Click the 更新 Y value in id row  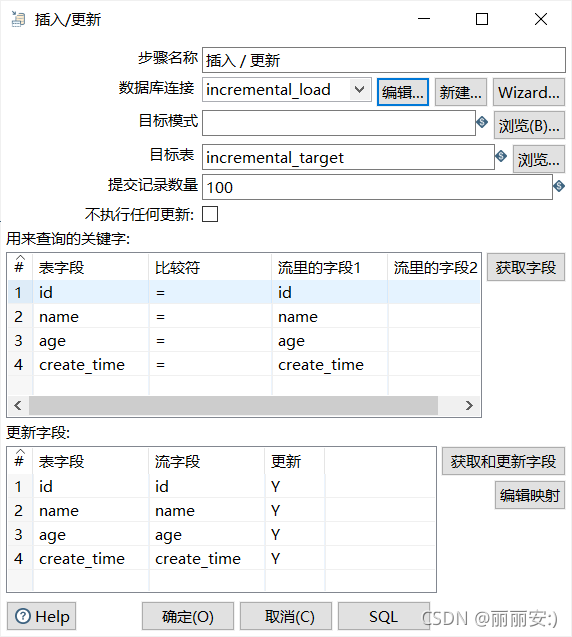295,486
